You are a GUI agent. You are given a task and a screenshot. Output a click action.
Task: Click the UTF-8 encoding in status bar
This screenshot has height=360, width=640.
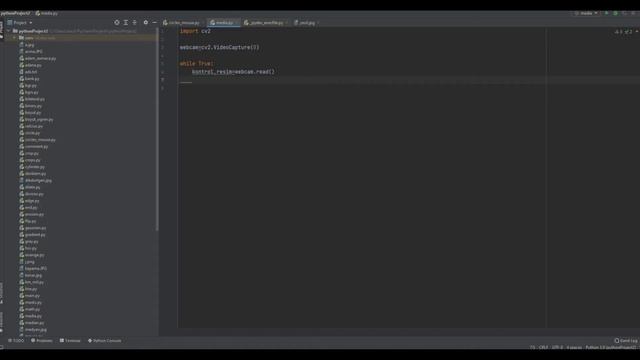pos(557,347)
